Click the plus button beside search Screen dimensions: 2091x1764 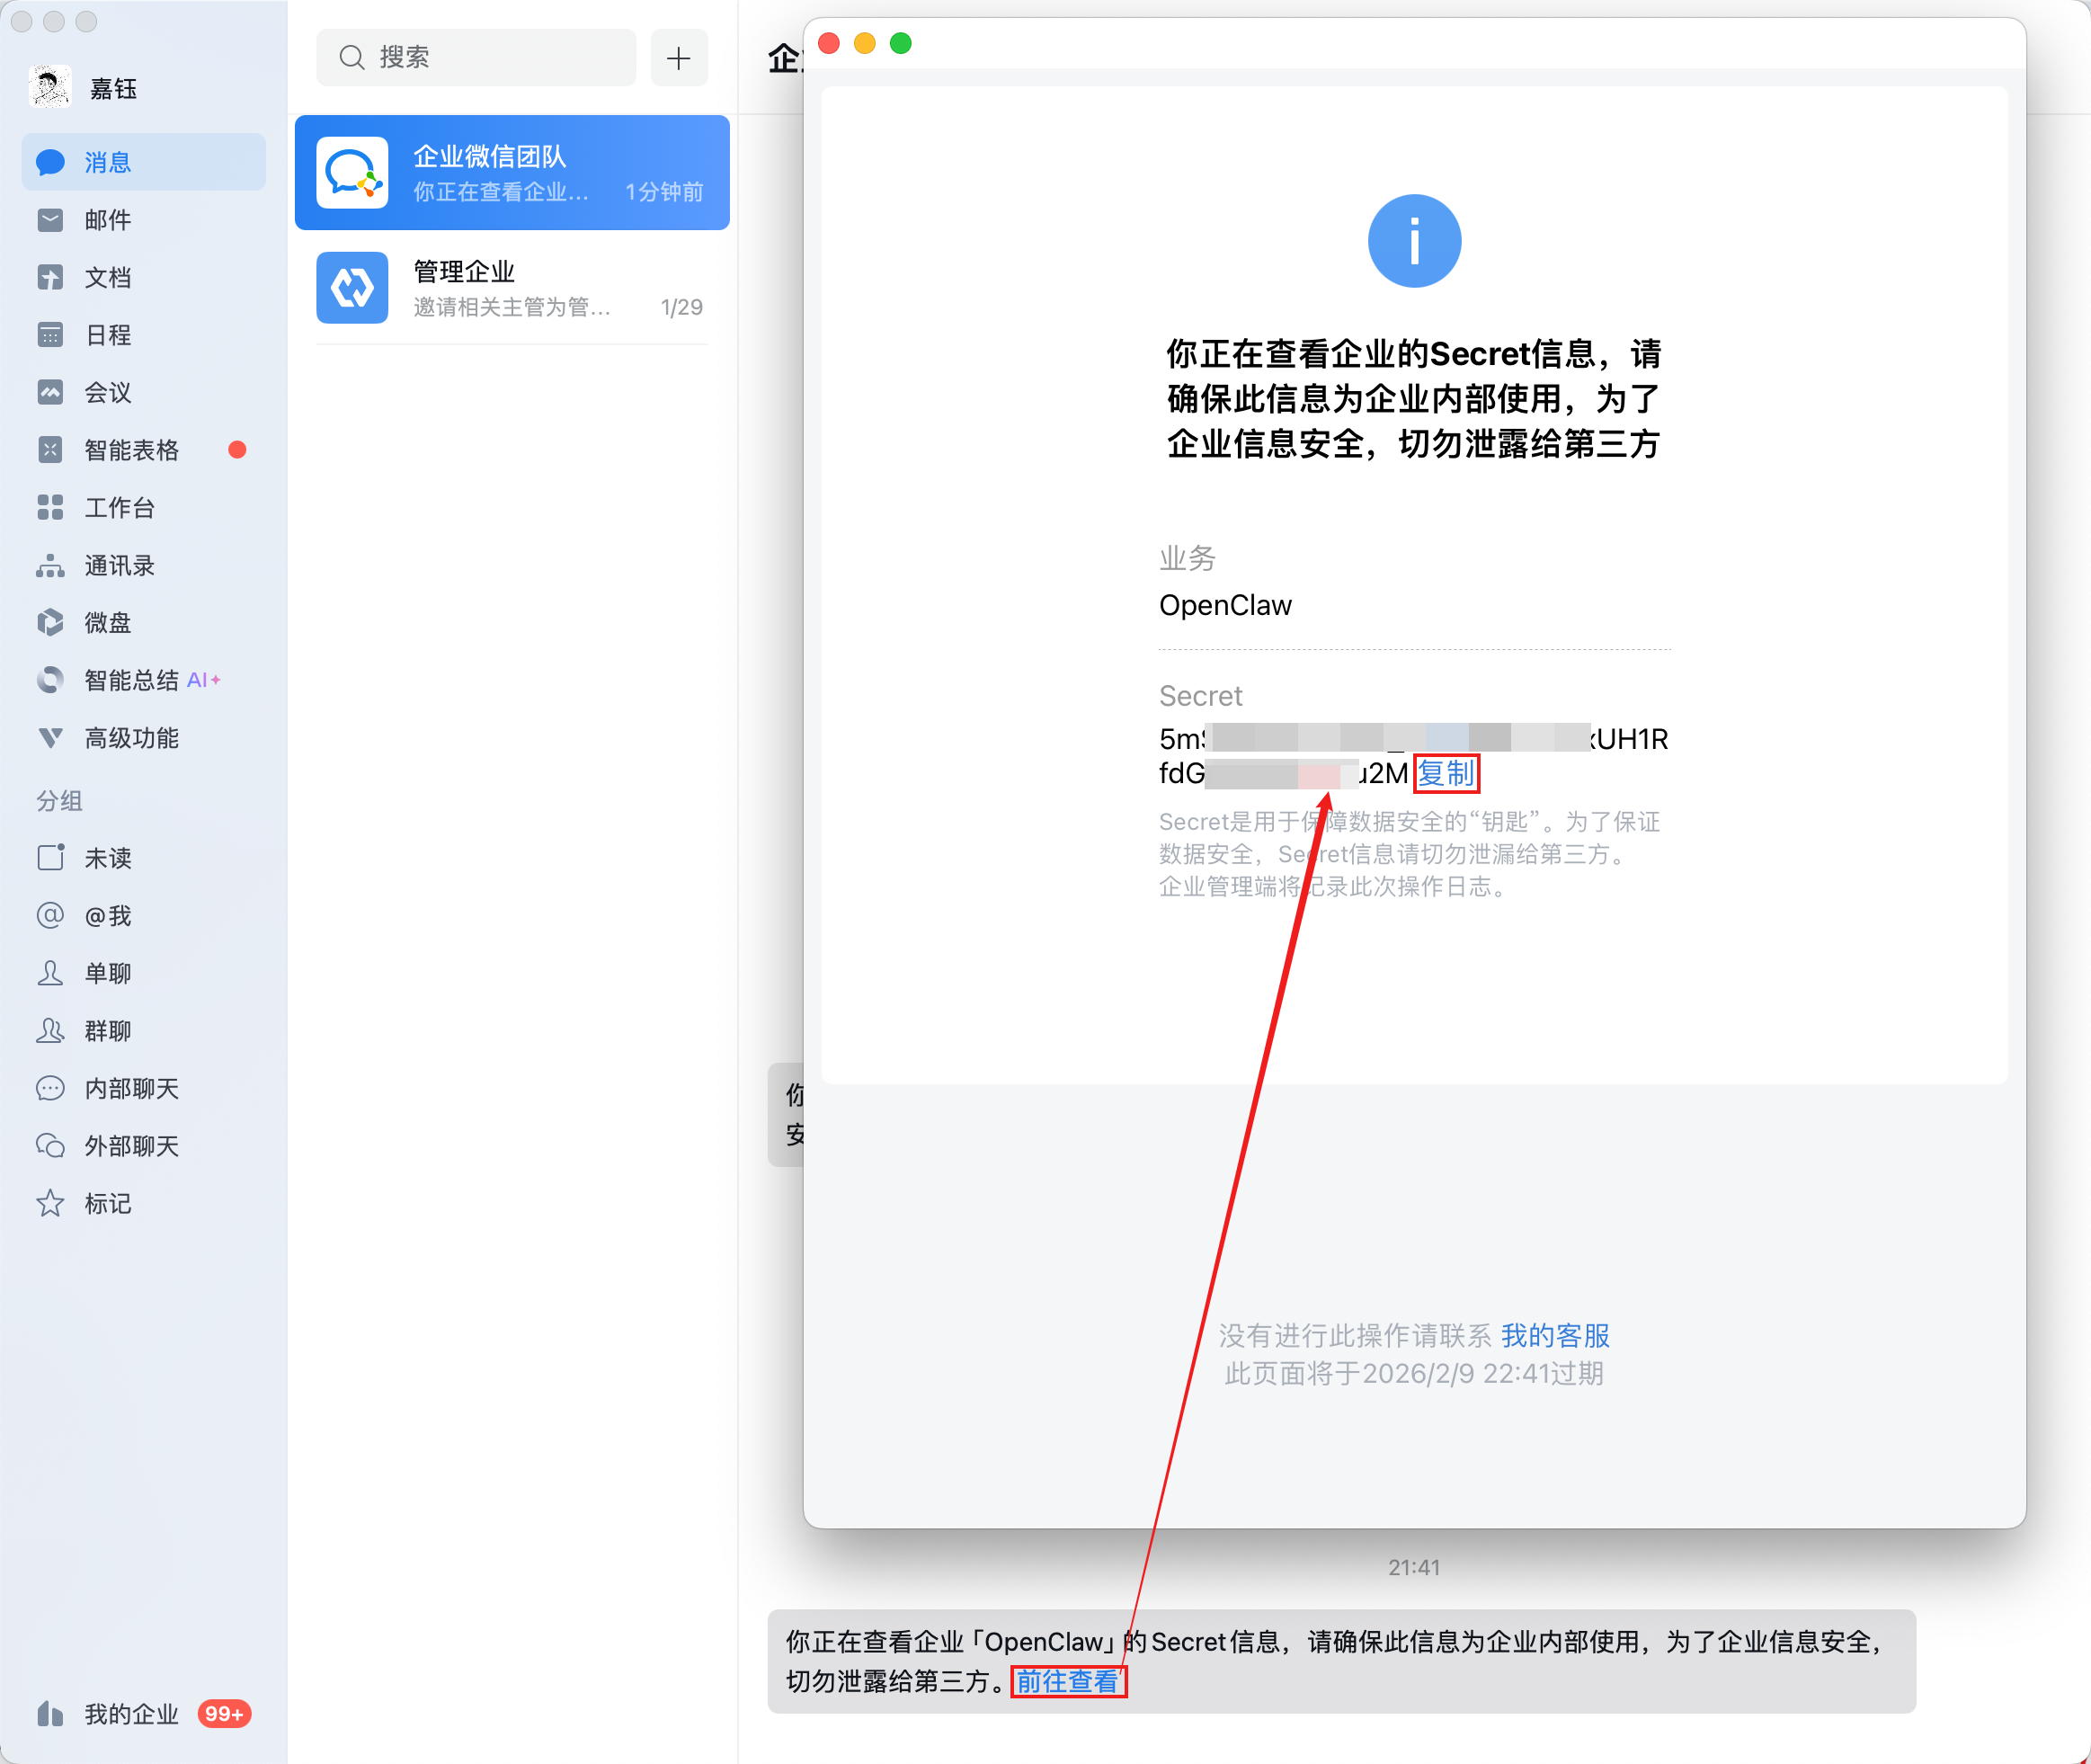[x=679, y=58]
